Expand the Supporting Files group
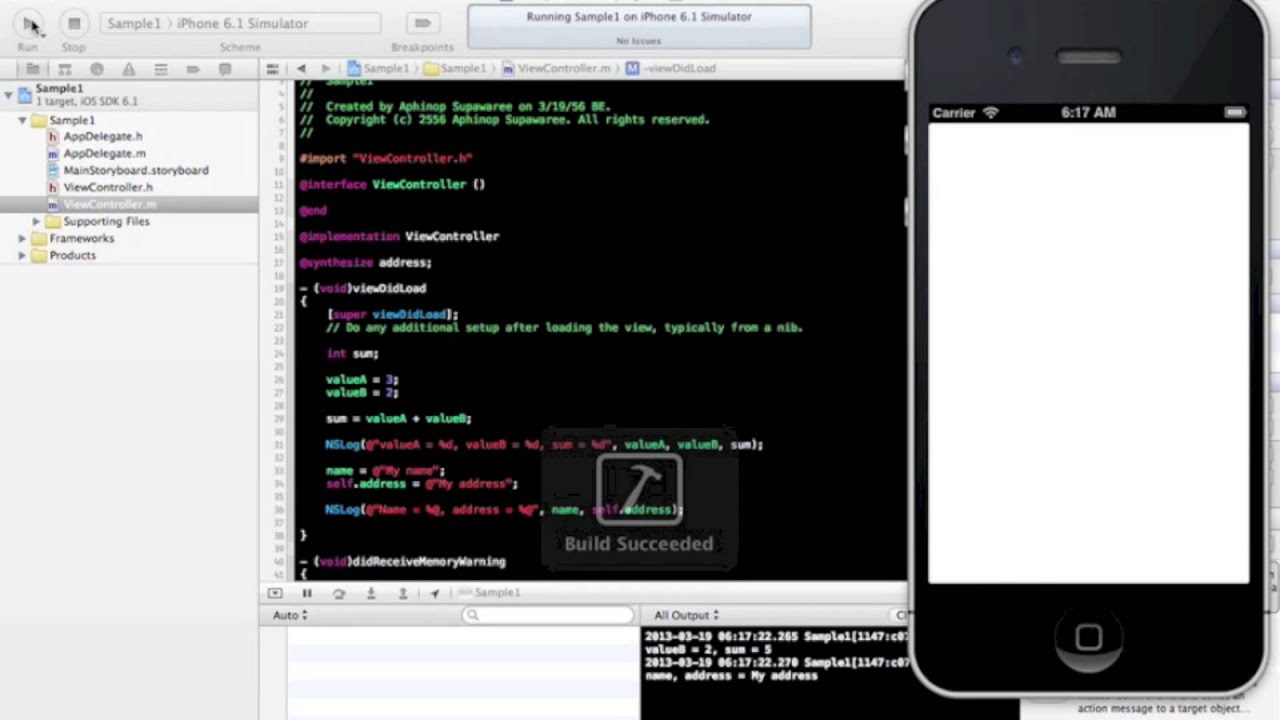 (36, 221)
